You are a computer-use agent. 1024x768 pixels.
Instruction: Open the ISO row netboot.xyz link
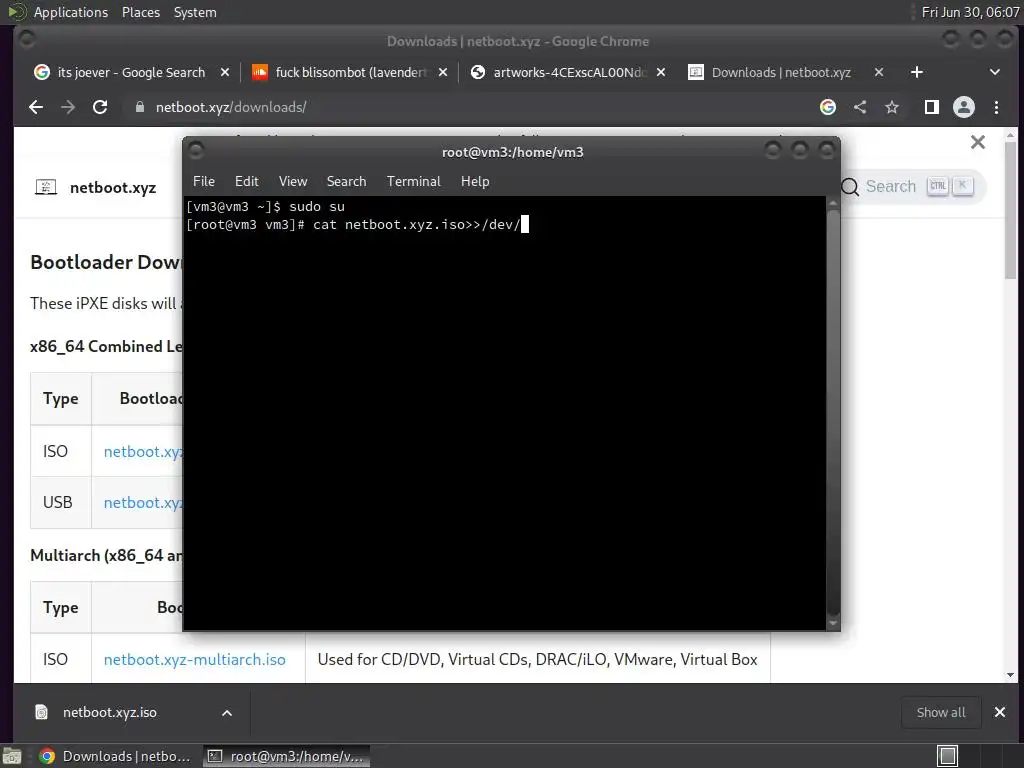143,451
